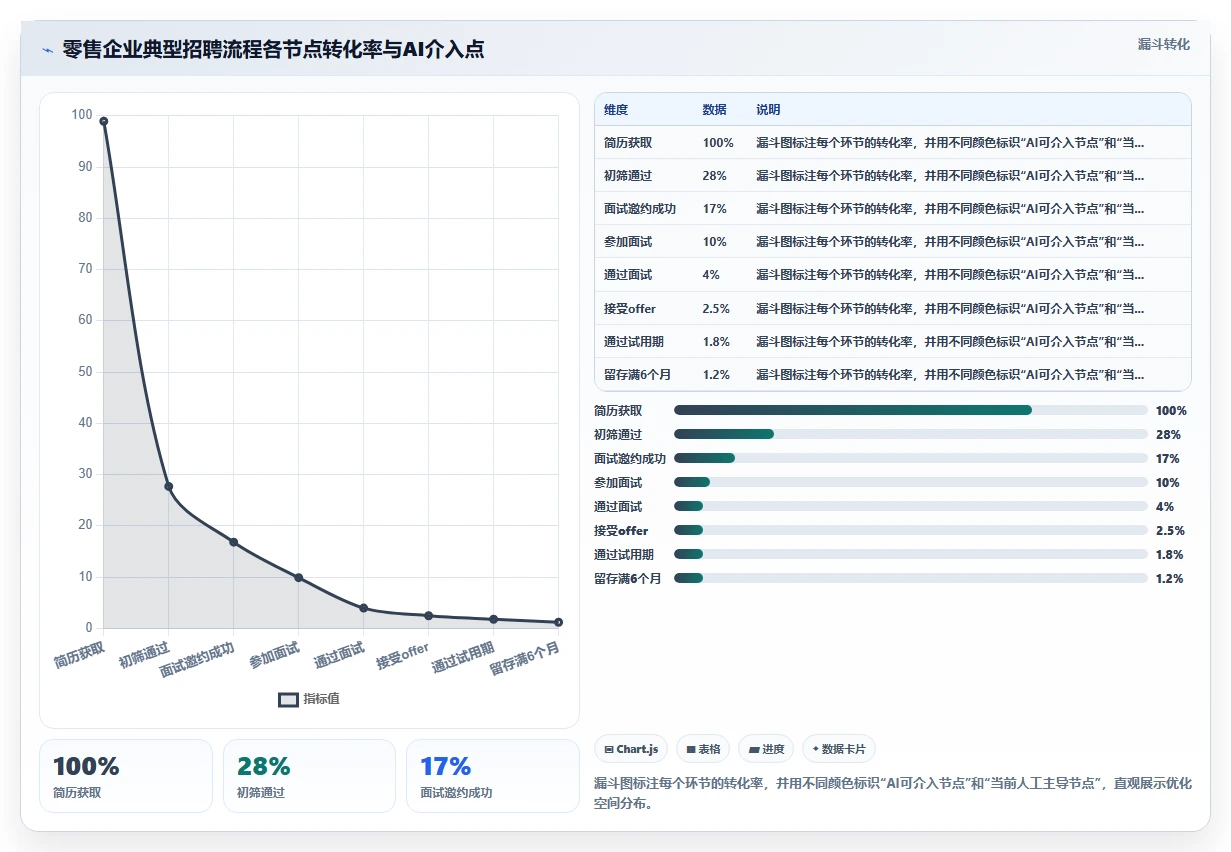Toggle the 指标值 legend swatch
1231x852 pixels.
click(x=288, y=699)
